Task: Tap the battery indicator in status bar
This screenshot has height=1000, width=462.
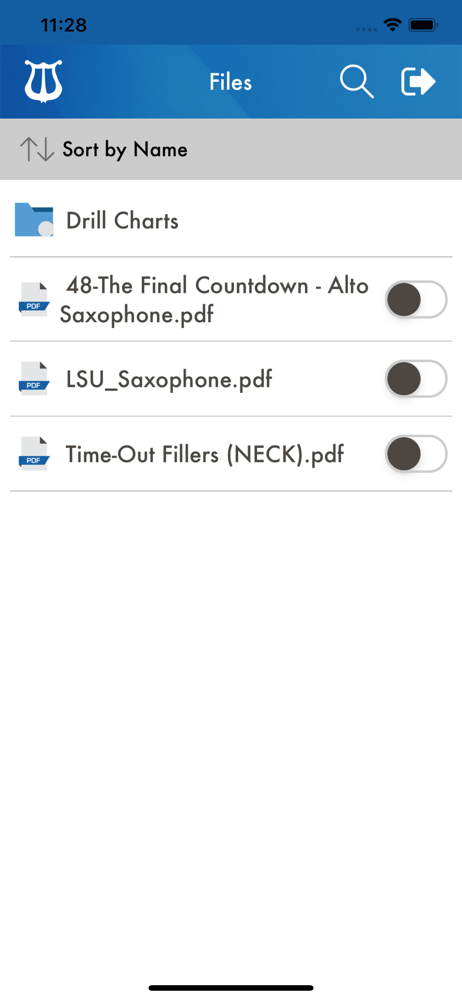Action: tap(423, 26)
